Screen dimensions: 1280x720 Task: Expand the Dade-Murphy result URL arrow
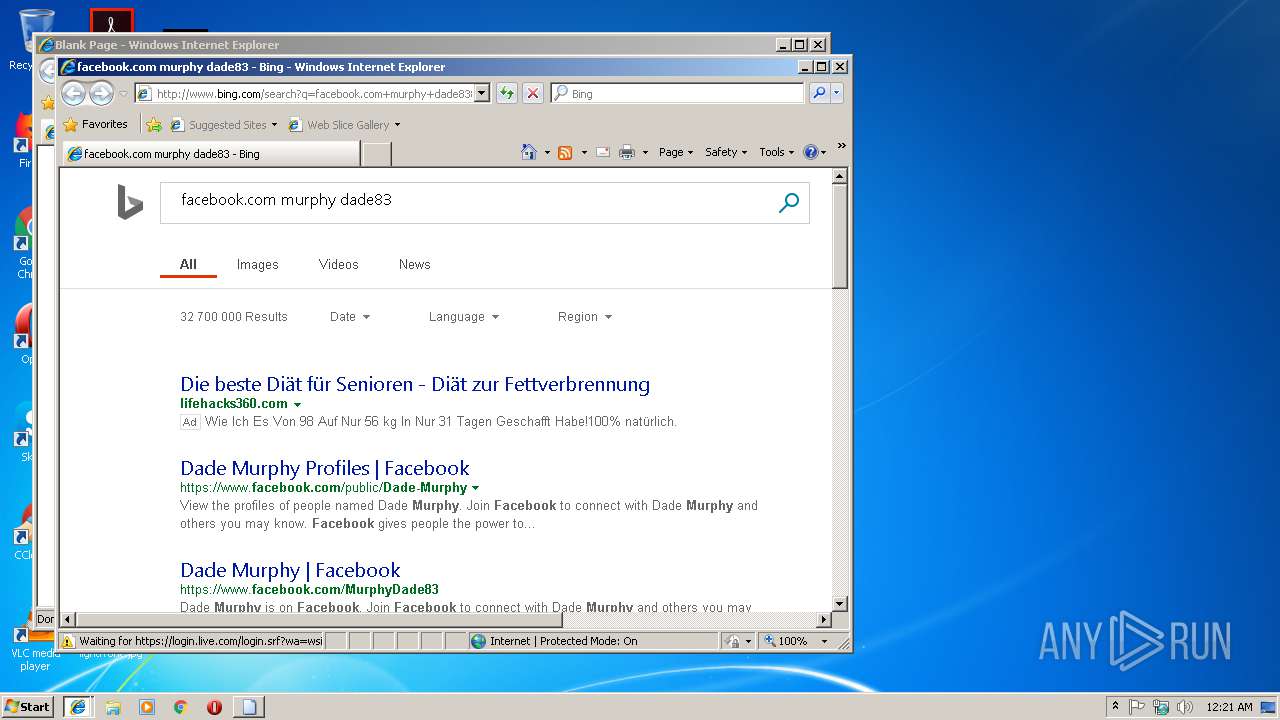[475, 488]
